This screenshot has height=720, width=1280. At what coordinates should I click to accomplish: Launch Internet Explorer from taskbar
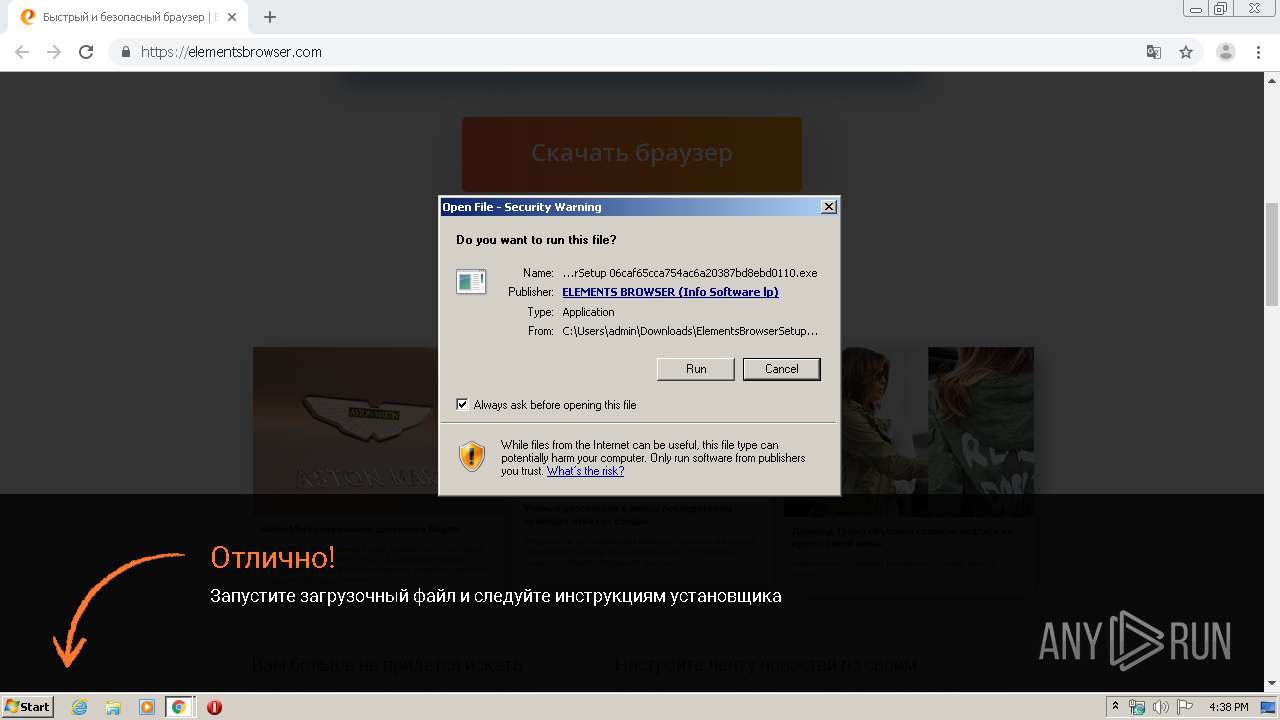[79, 707]
